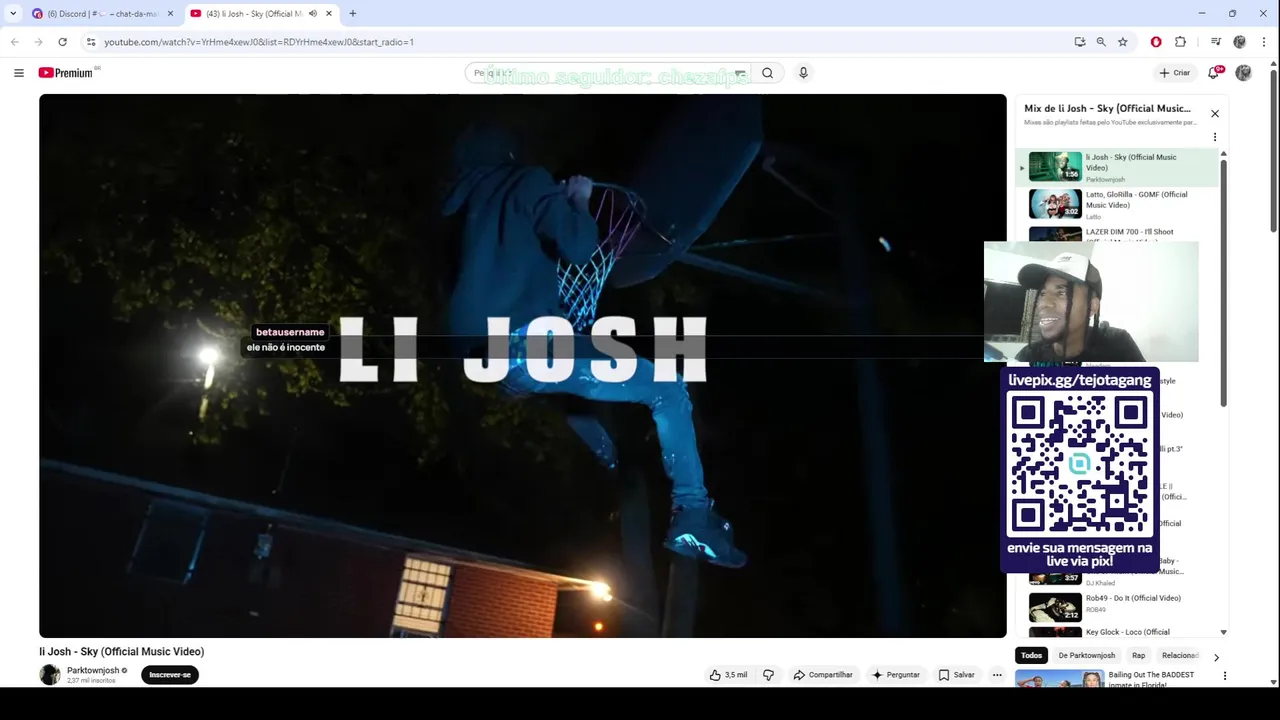Open the tab search dropdown arrow
The height and width of the screenshot is (720, 1280).
tap(13, 14)
